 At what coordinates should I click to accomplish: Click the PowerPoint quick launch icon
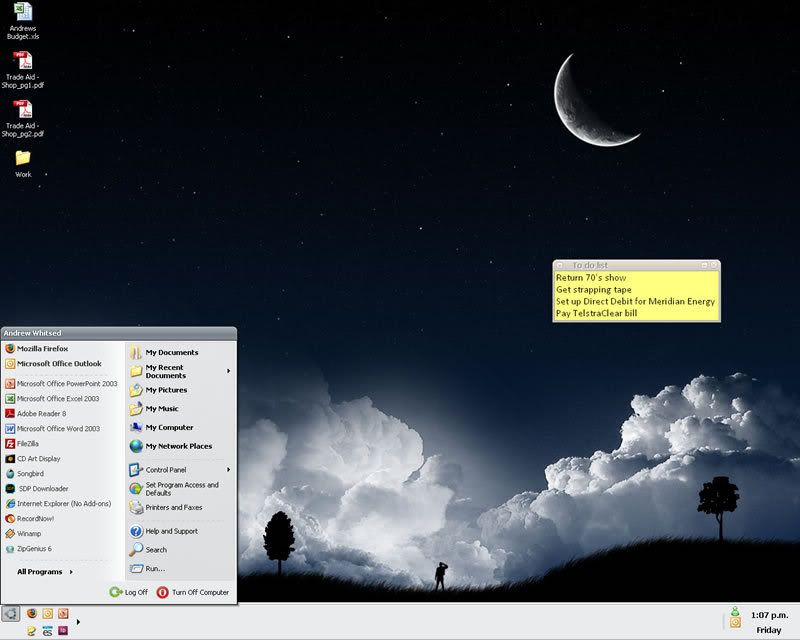coord(63,613)
